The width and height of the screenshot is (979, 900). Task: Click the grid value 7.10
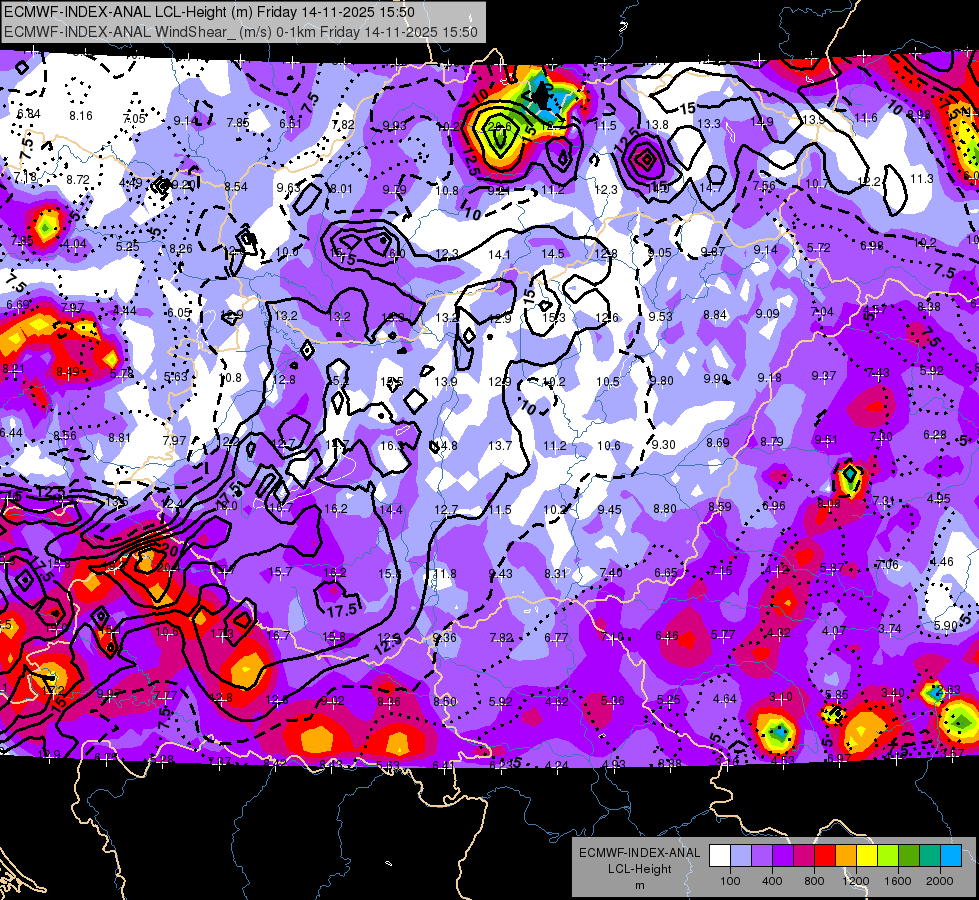[x=612, y=636]
